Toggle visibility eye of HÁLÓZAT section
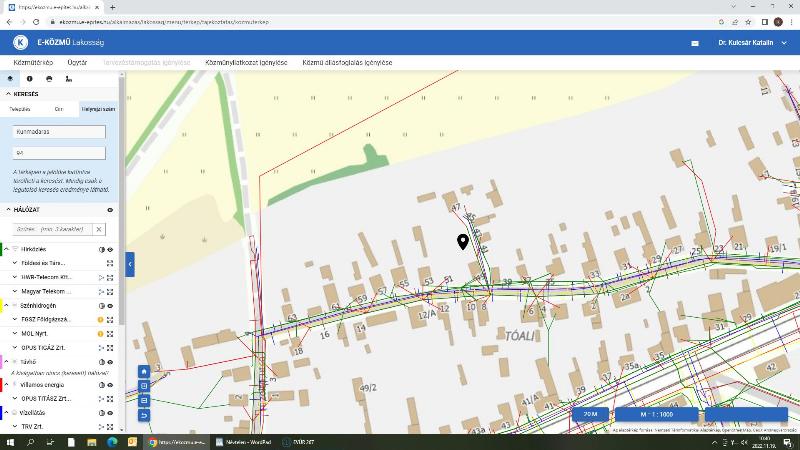800x450 pixels. point(110,210)
